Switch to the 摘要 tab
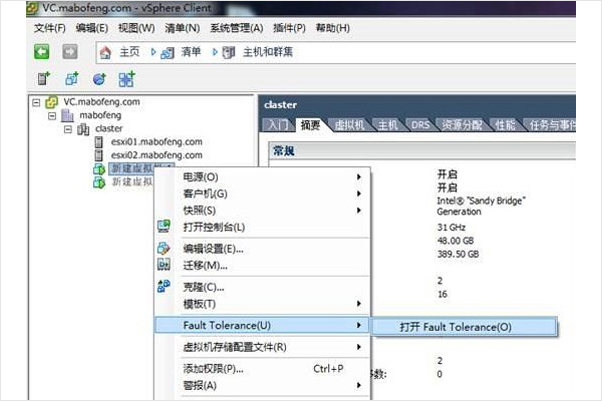The image size is (602, 401). click(310, 125)
